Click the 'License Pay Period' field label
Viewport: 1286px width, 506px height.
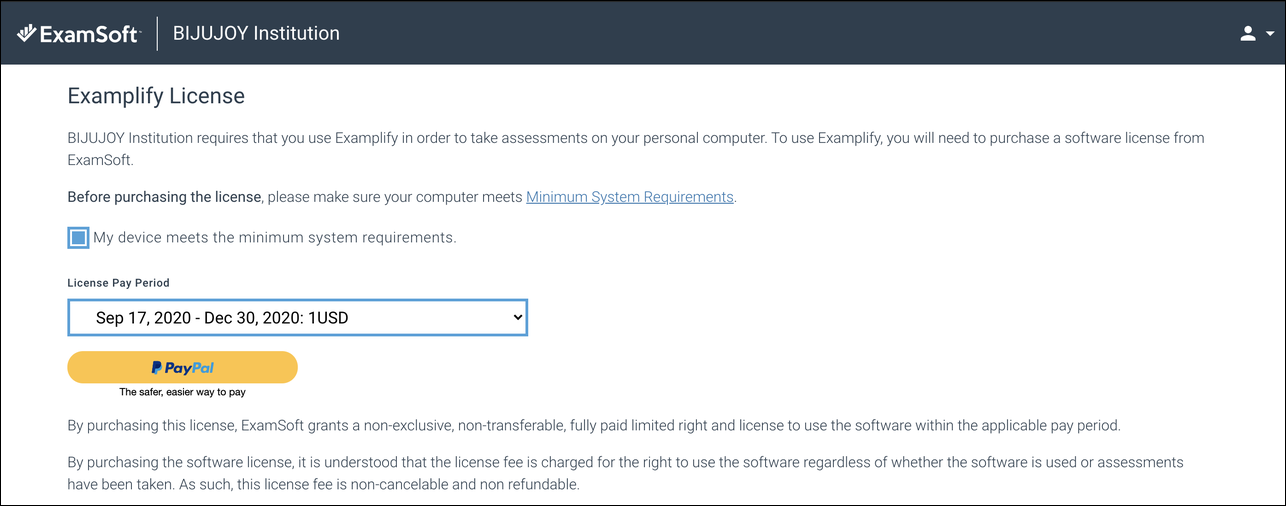click(119, 283)
